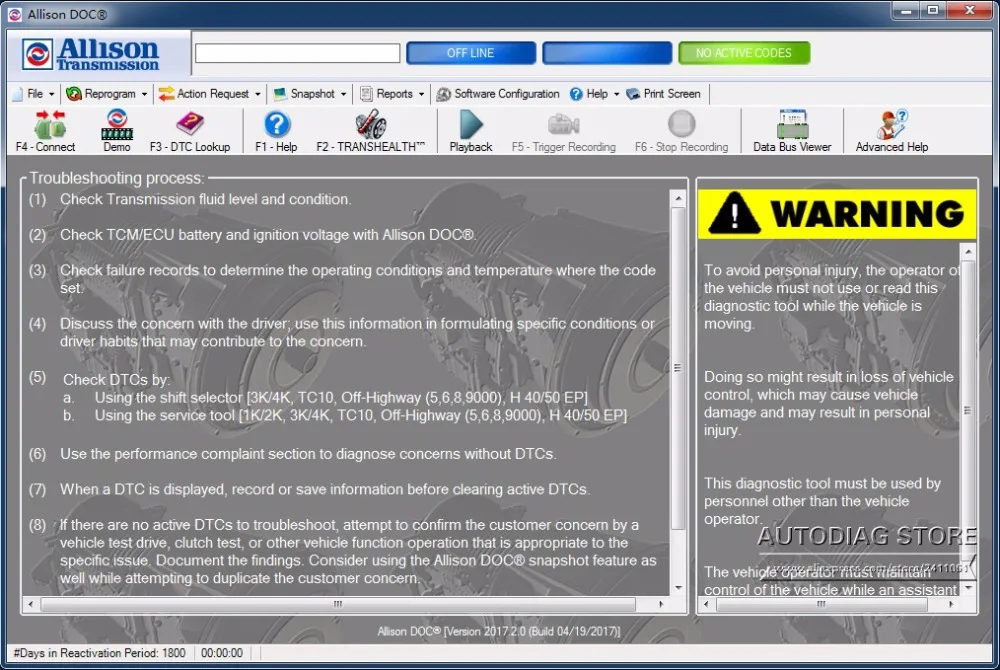Click 'Use the performance complaint section' text
This screenshot has width=1000, height=670.
pos(308,454)
